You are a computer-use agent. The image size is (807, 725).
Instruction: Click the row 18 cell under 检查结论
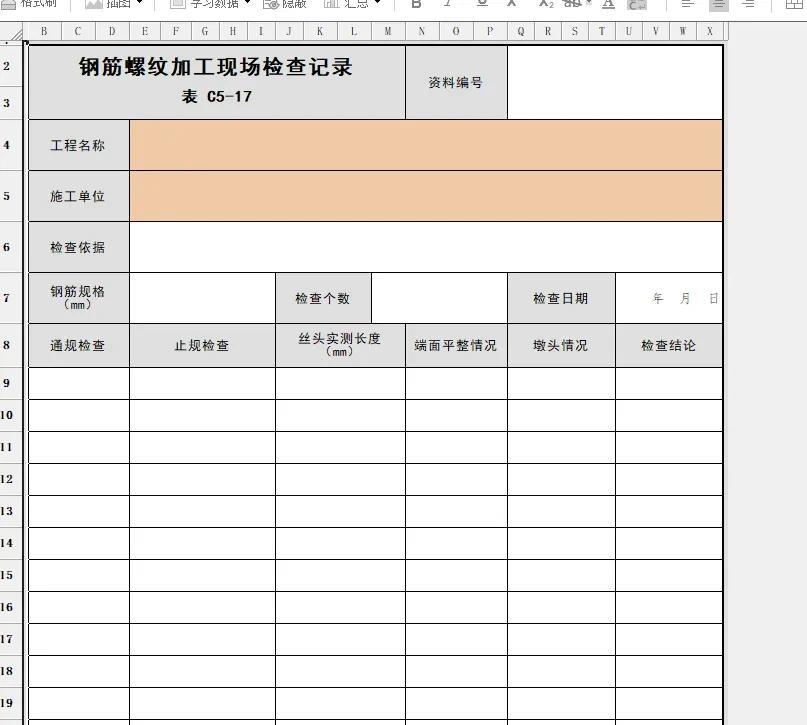[669, 671]
